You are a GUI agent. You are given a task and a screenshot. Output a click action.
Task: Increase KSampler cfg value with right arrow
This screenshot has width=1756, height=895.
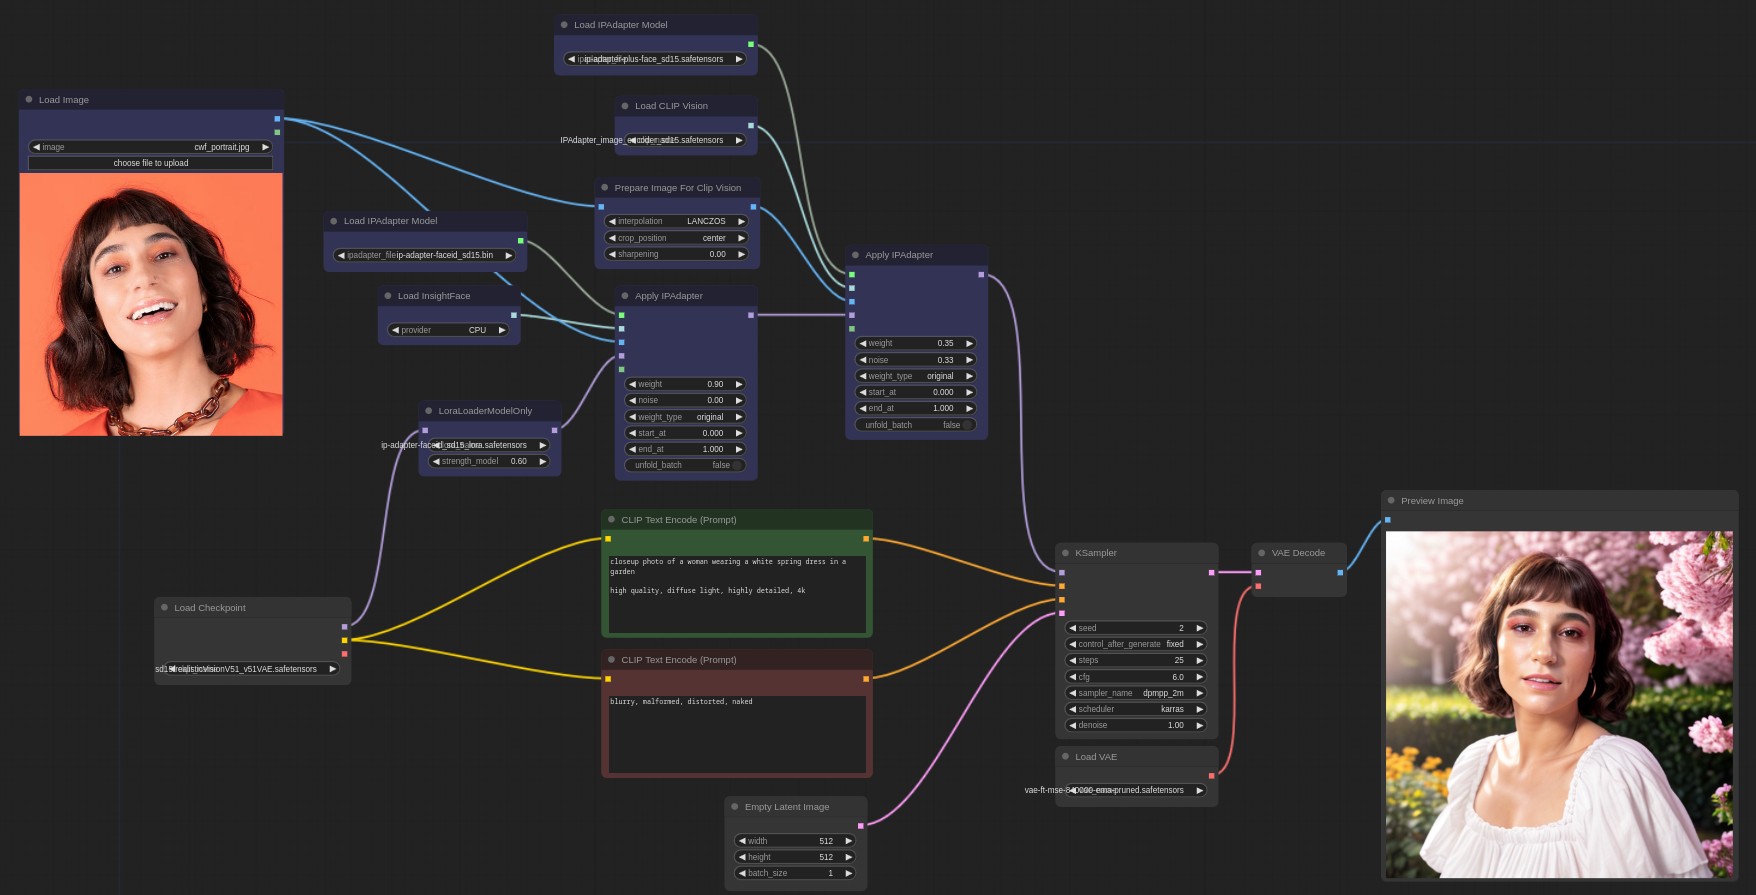tap(1199, 677)
